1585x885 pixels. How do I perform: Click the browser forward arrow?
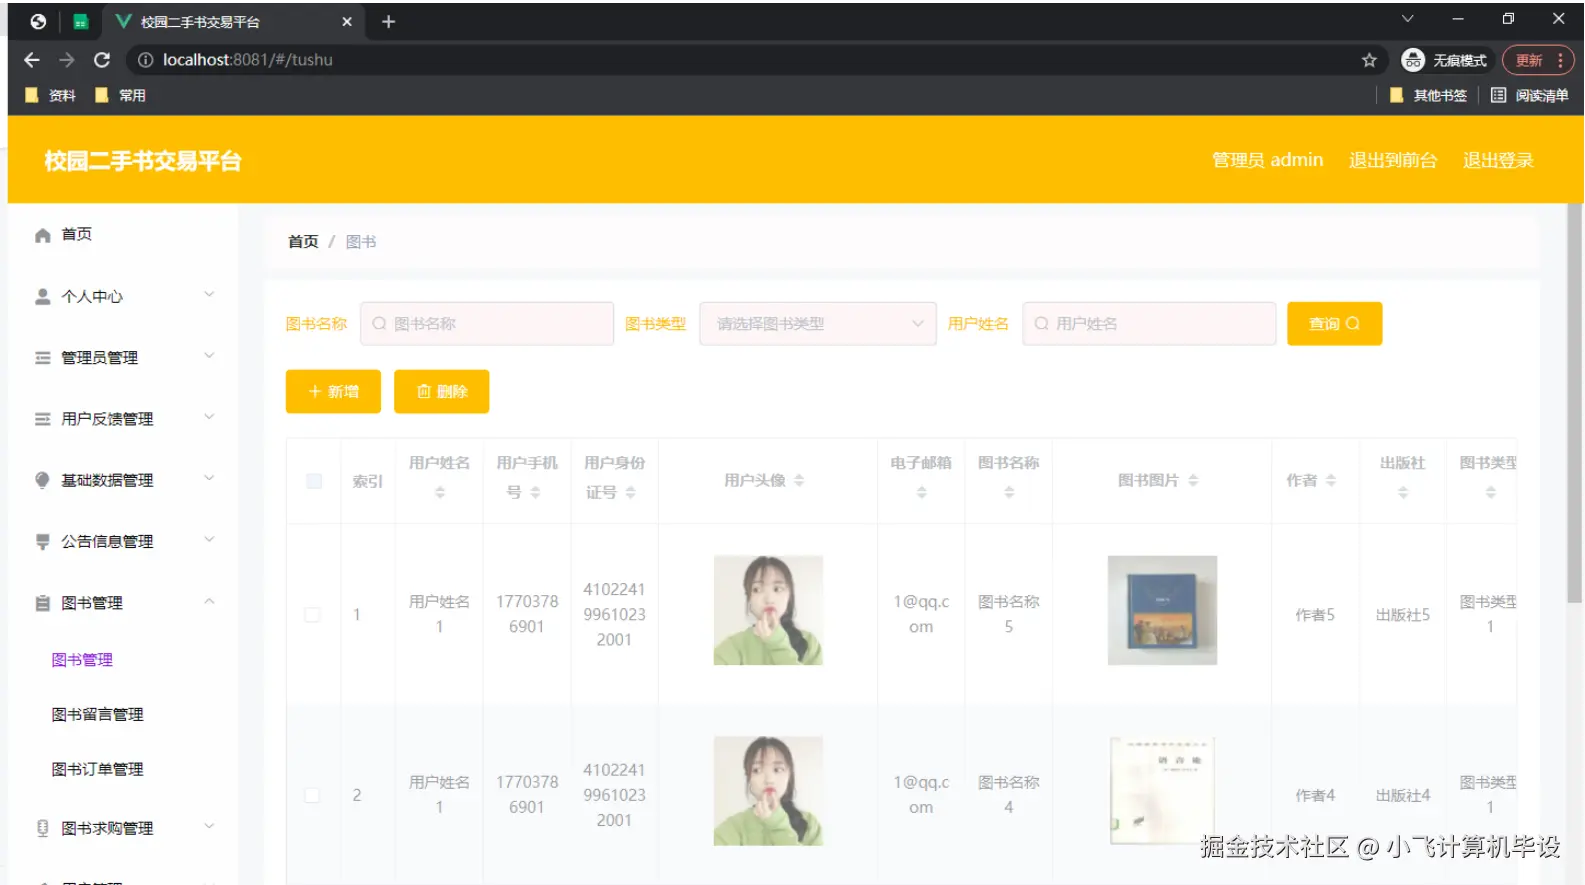click(x=67, y=60)
